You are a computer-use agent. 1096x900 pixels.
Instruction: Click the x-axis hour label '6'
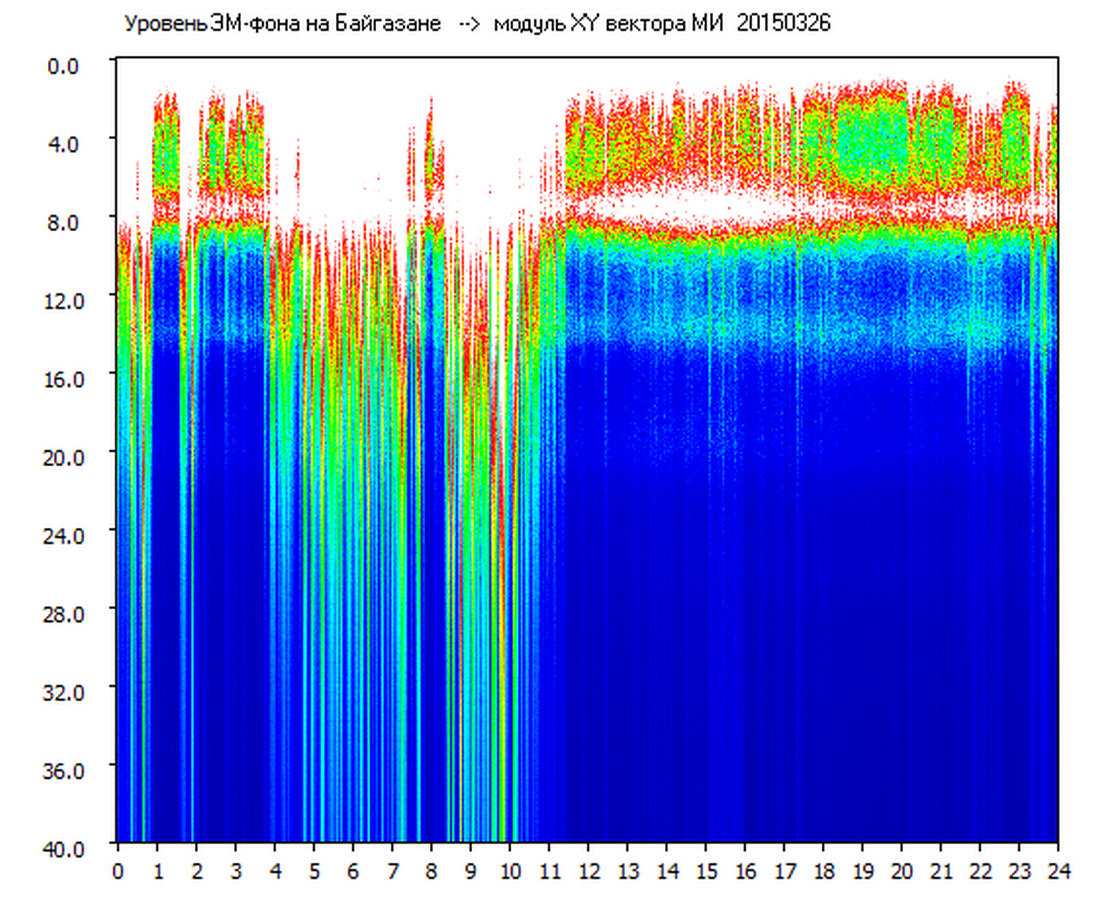354,871
